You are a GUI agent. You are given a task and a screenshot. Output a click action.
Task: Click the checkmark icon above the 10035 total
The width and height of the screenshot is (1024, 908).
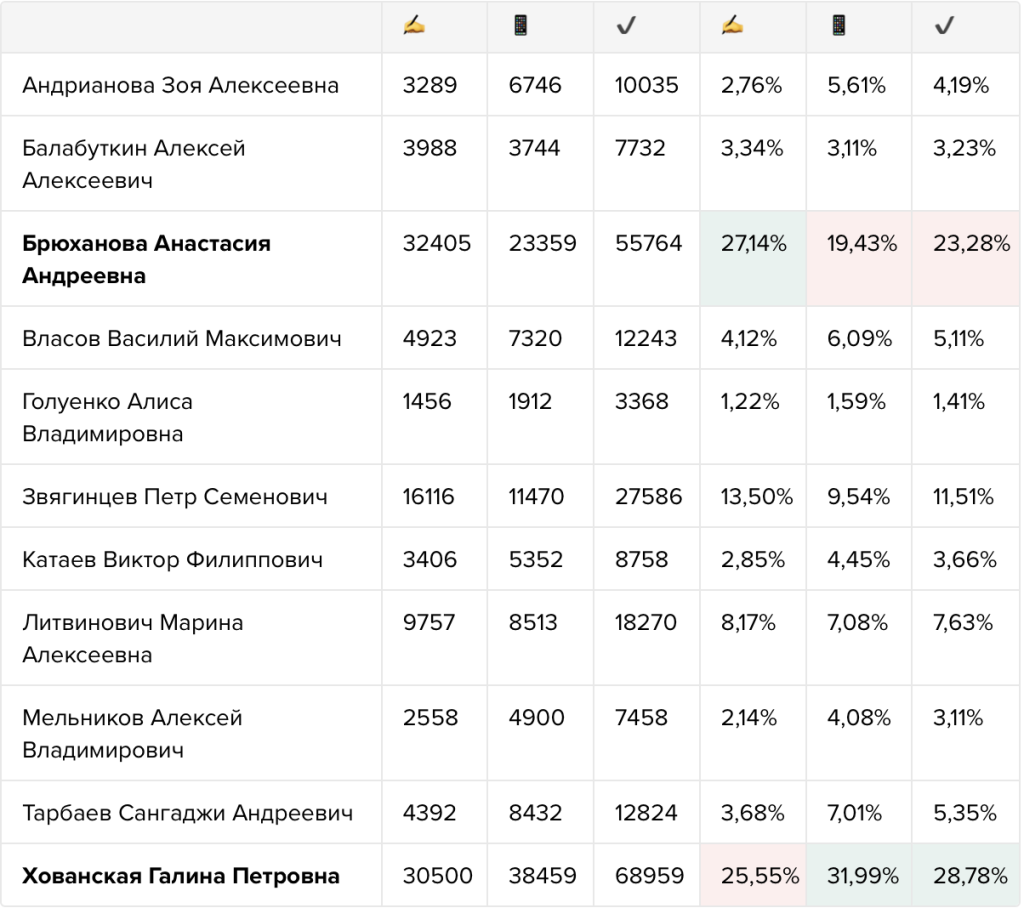coord(626,26)
